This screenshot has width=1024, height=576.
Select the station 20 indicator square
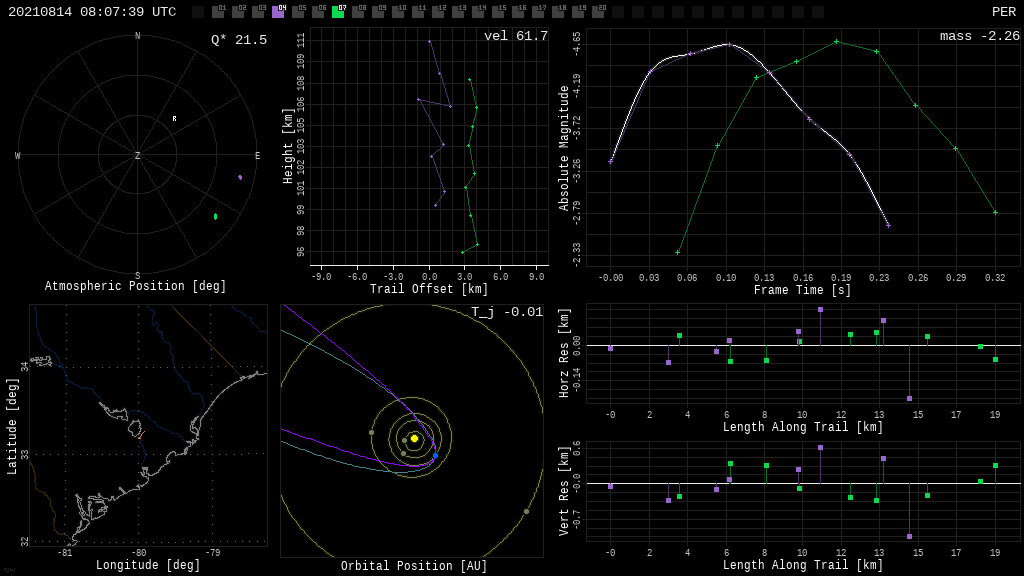[x=598, y=12]
